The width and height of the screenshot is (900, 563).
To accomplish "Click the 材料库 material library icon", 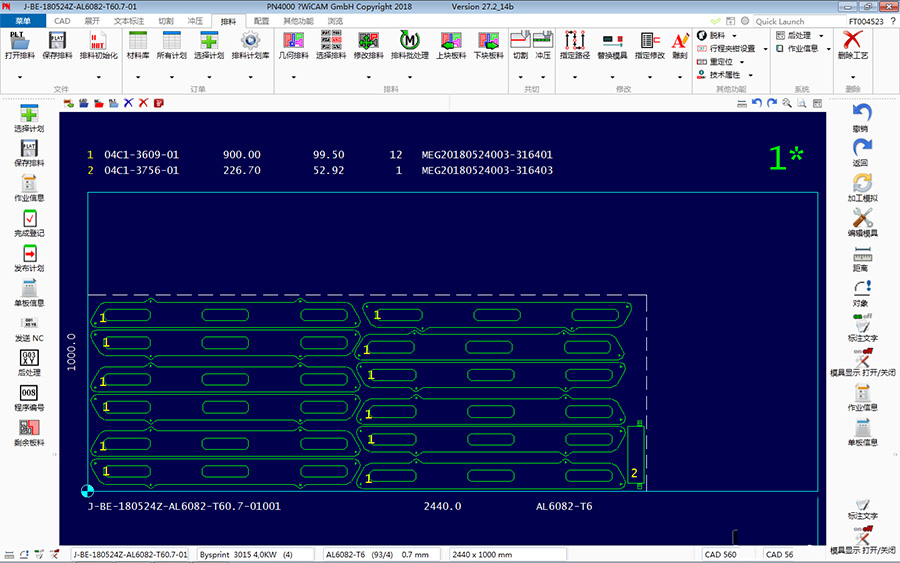I will click(x=138, y=41).
